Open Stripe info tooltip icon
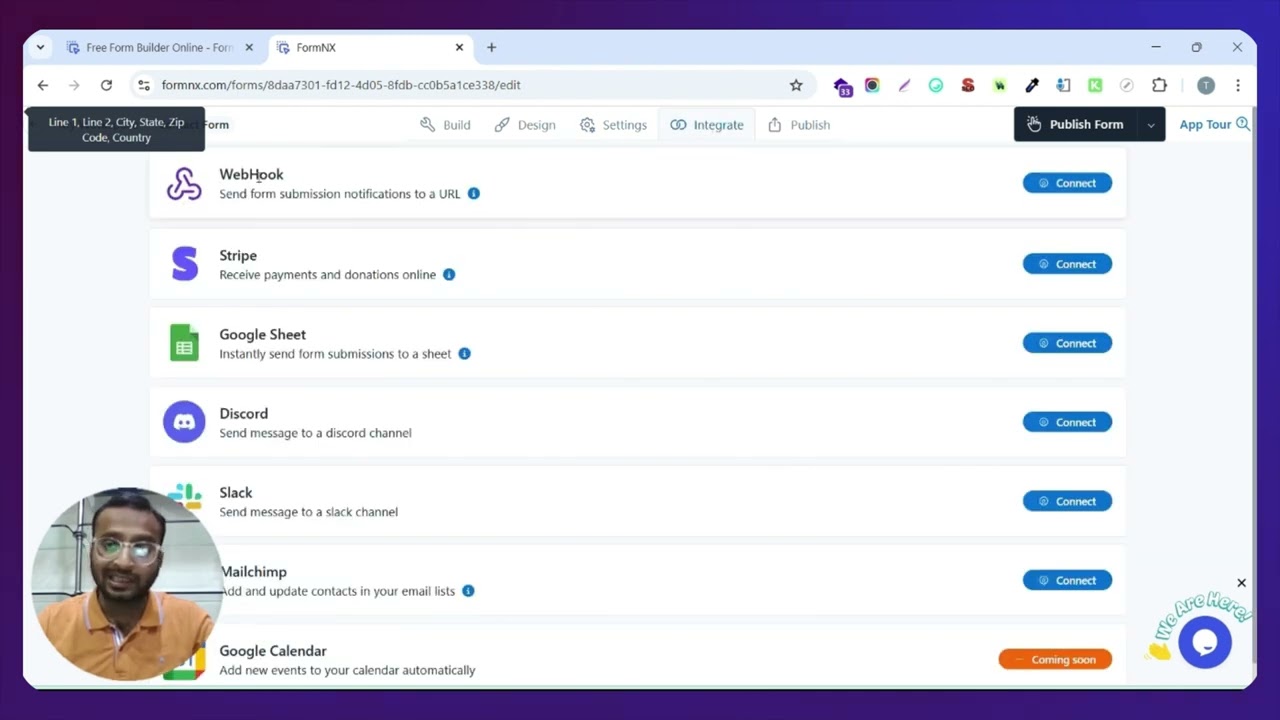 pyautogui.click(x=449, y=275)
